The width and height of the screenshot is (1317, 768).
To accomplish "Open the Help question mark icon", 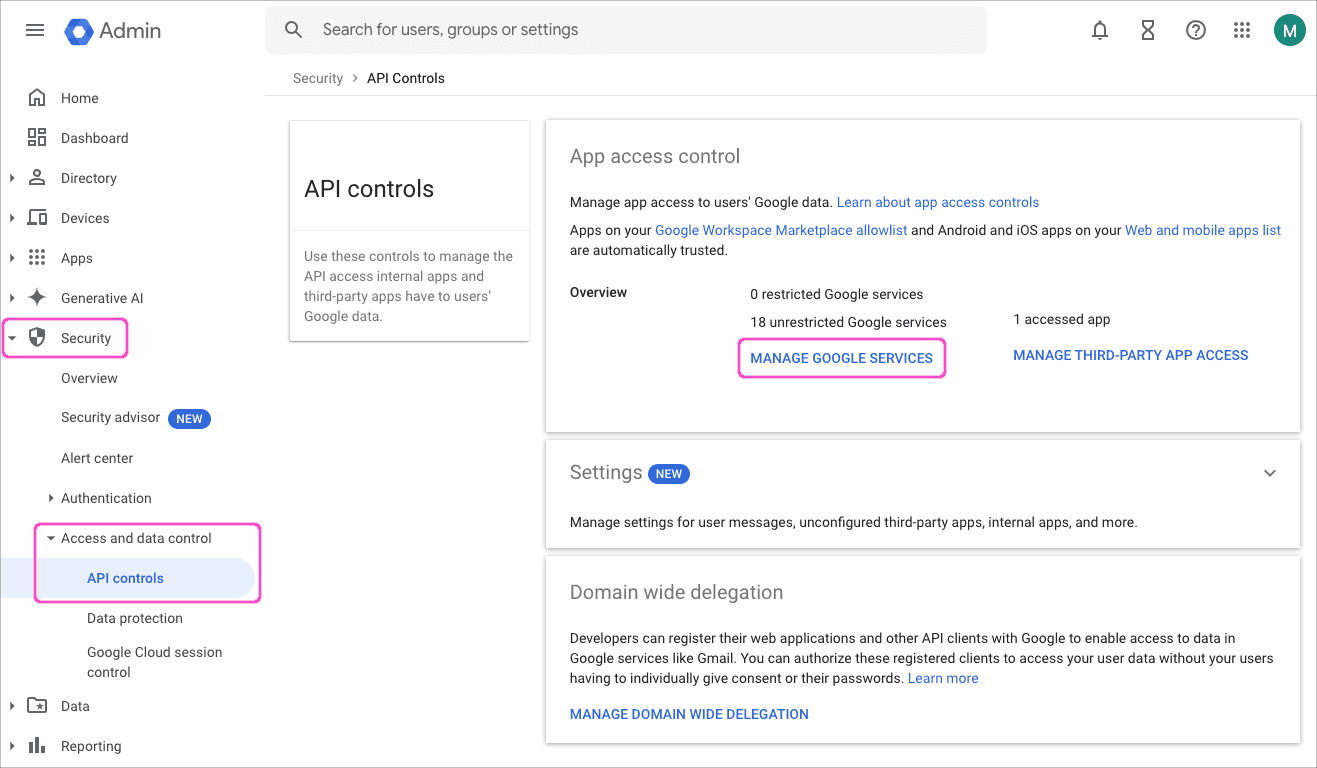I will click(1195, 30).
